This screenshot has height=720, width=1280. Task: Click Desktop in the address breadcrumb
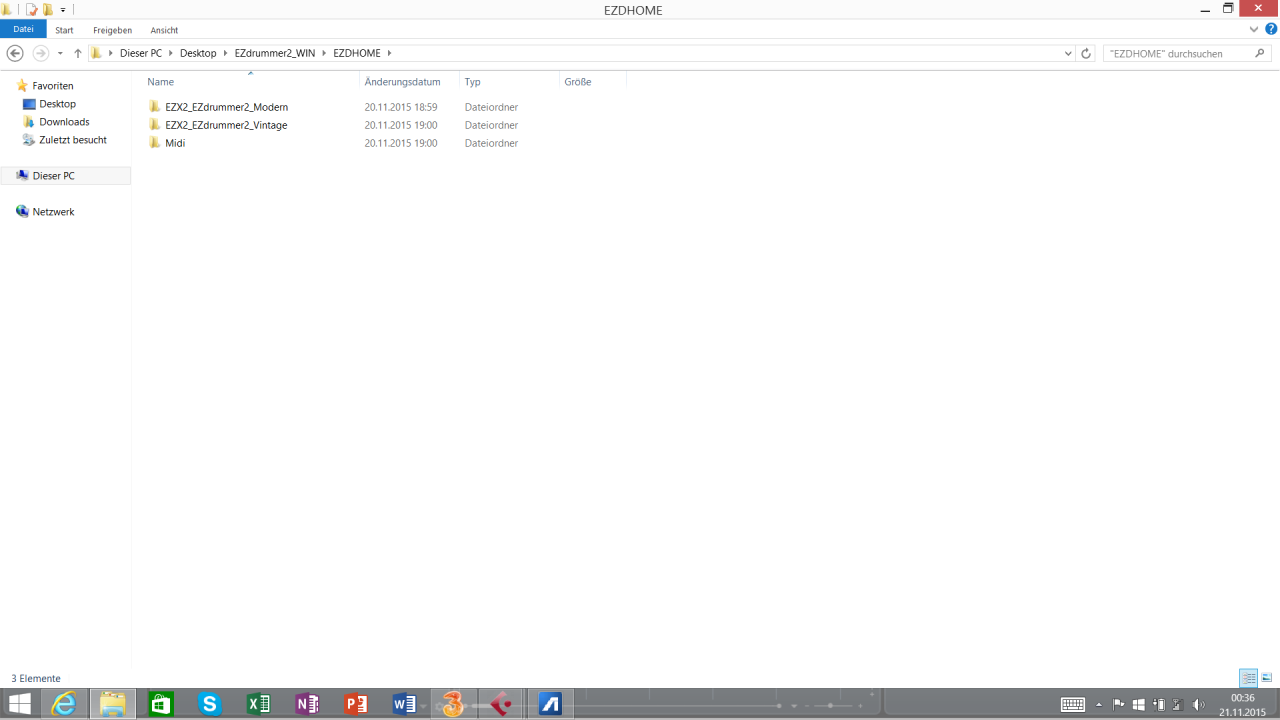point(198,53)
